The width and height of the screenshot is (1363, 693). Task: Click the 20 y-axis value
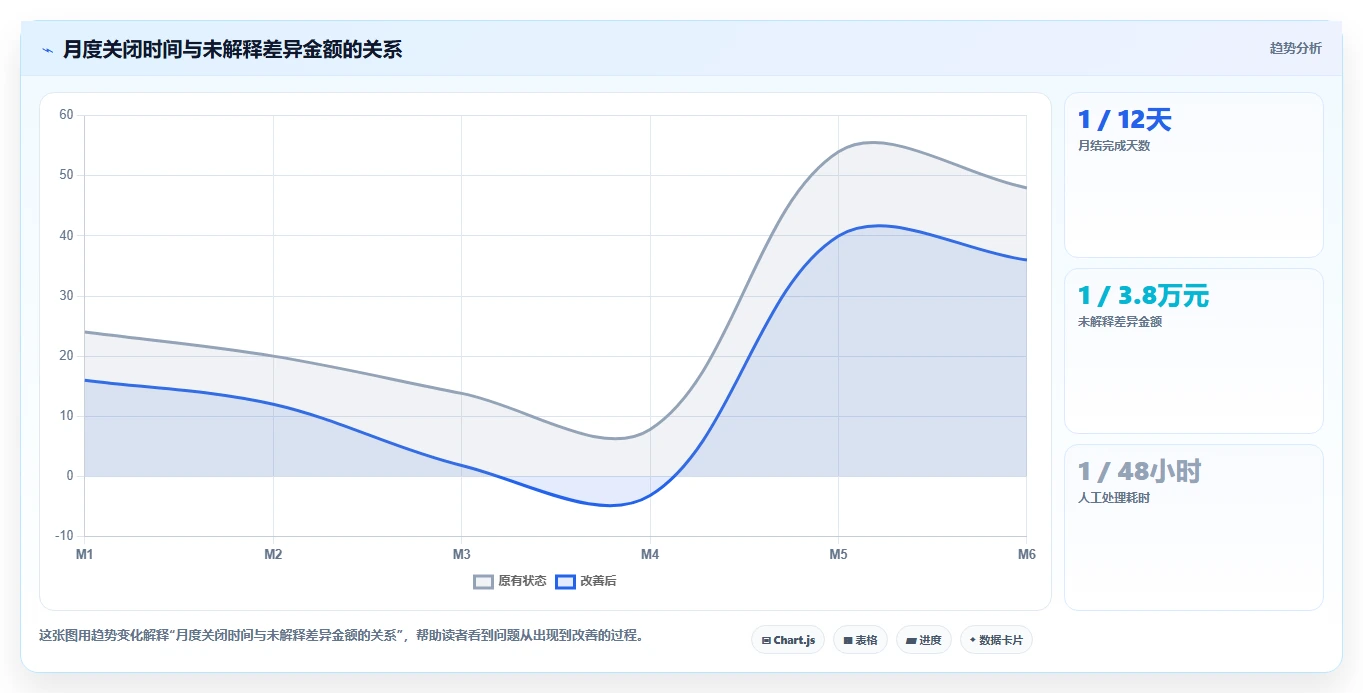[x=66, y=356]
